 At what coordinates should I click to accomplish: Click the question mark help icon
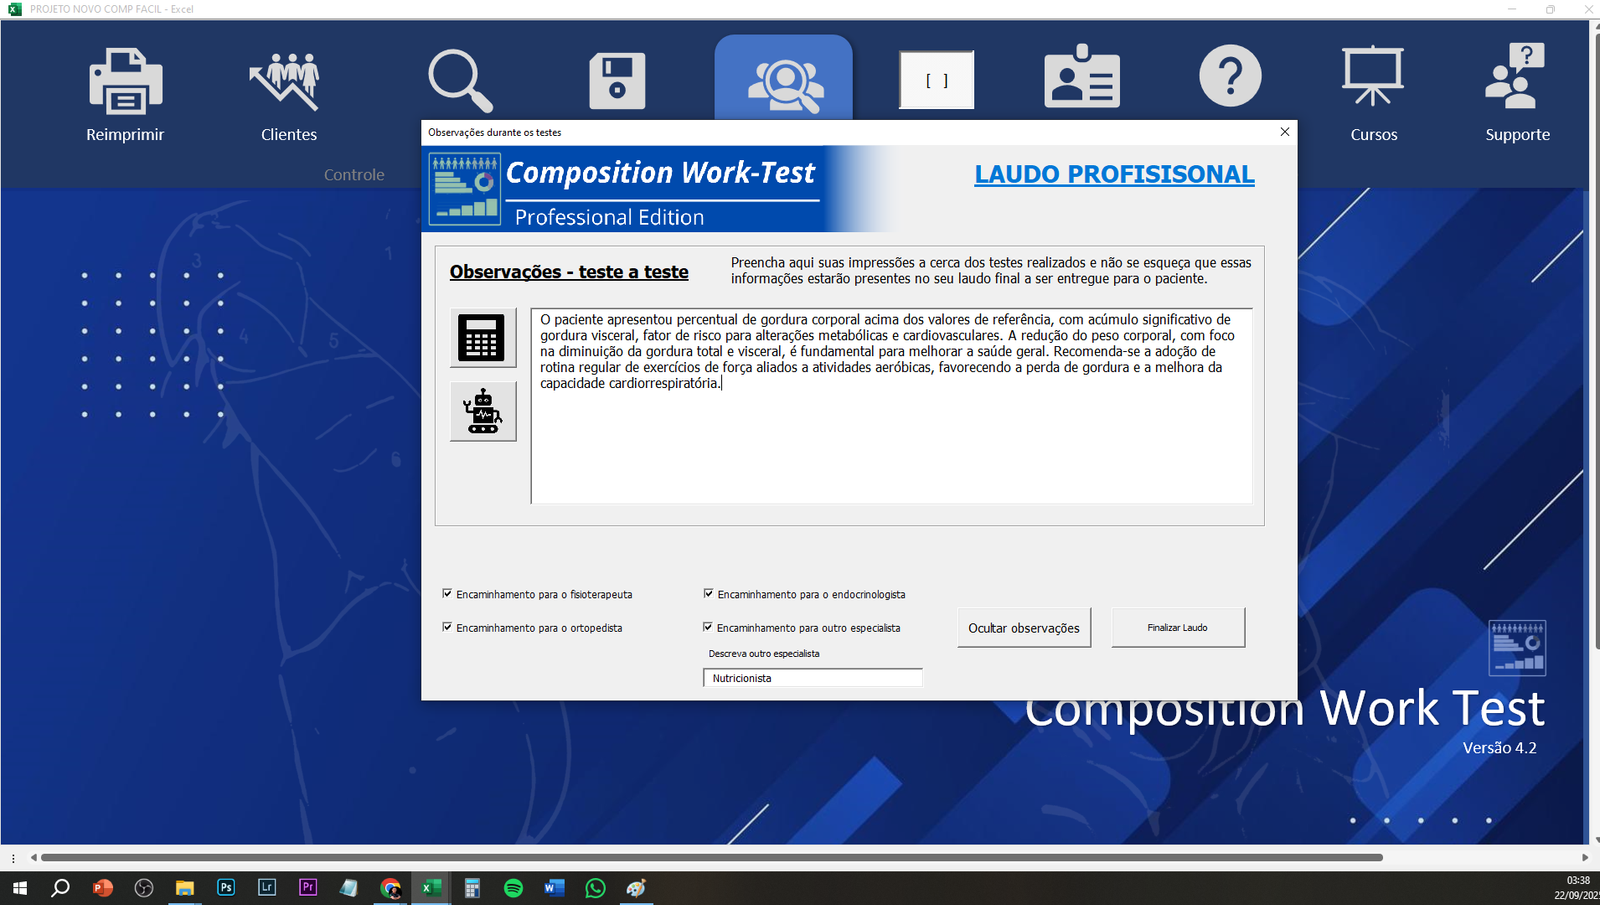click(1230, 76)
